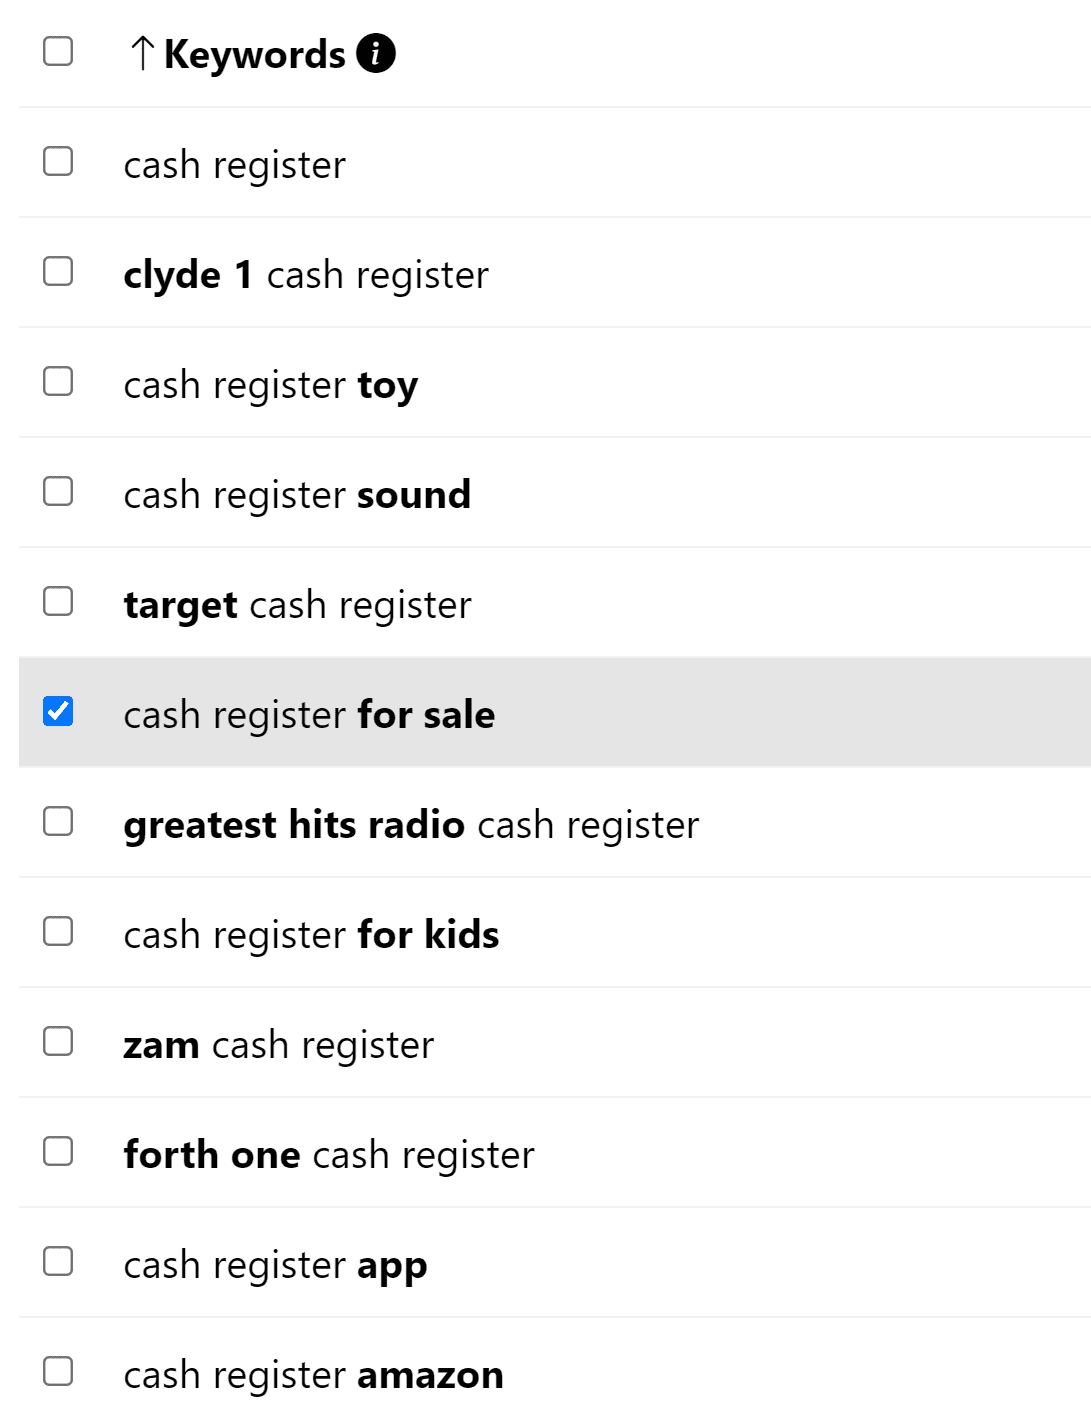Click the 'cash register amazon' keyword text
Screen dimensions: 1091x1418
[313, 1375]
